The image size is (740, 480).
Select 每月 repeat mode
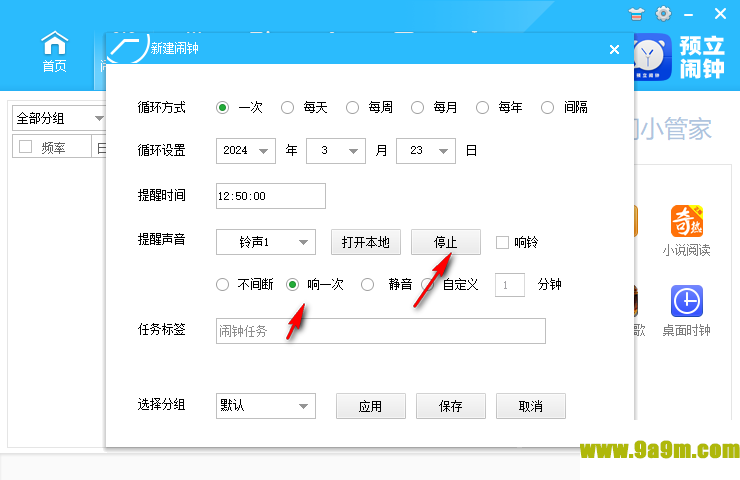click(417, 108)
